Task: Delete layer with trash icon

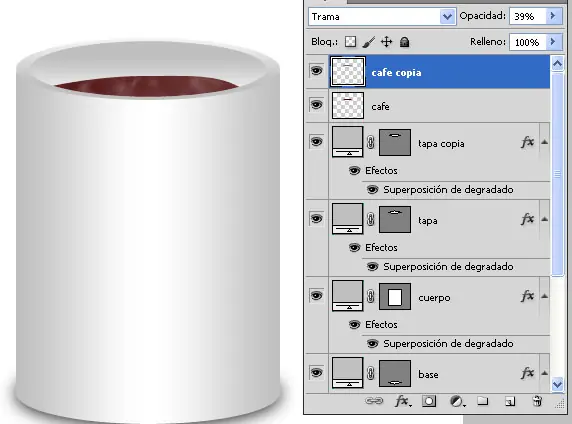Action: (x=537, y=401)
